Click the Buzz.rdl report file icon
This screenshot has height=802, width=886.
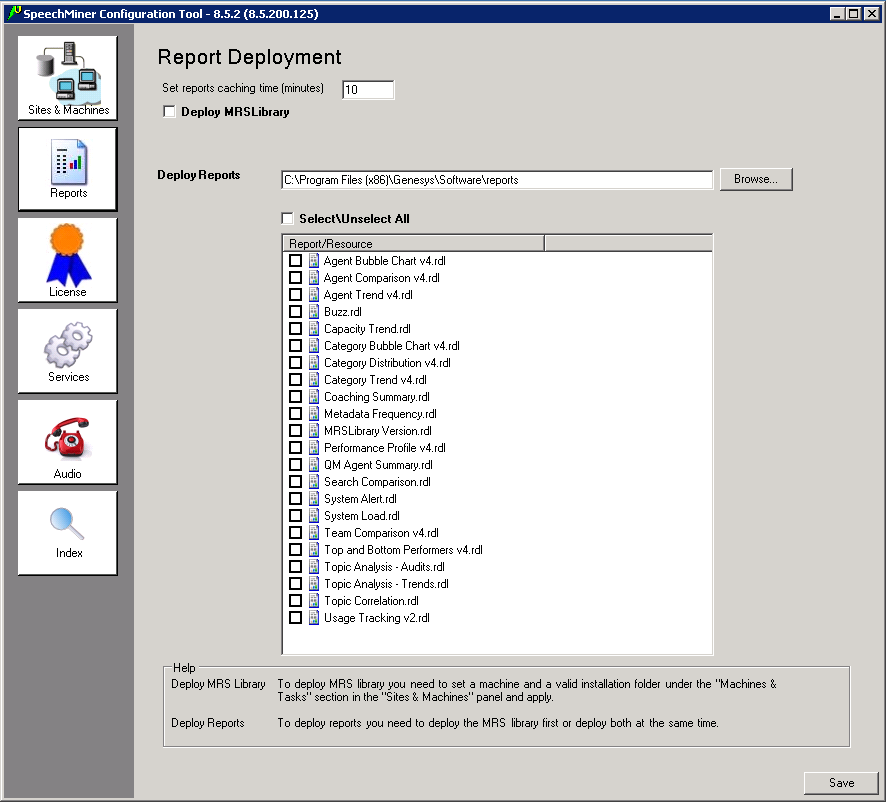314,312
